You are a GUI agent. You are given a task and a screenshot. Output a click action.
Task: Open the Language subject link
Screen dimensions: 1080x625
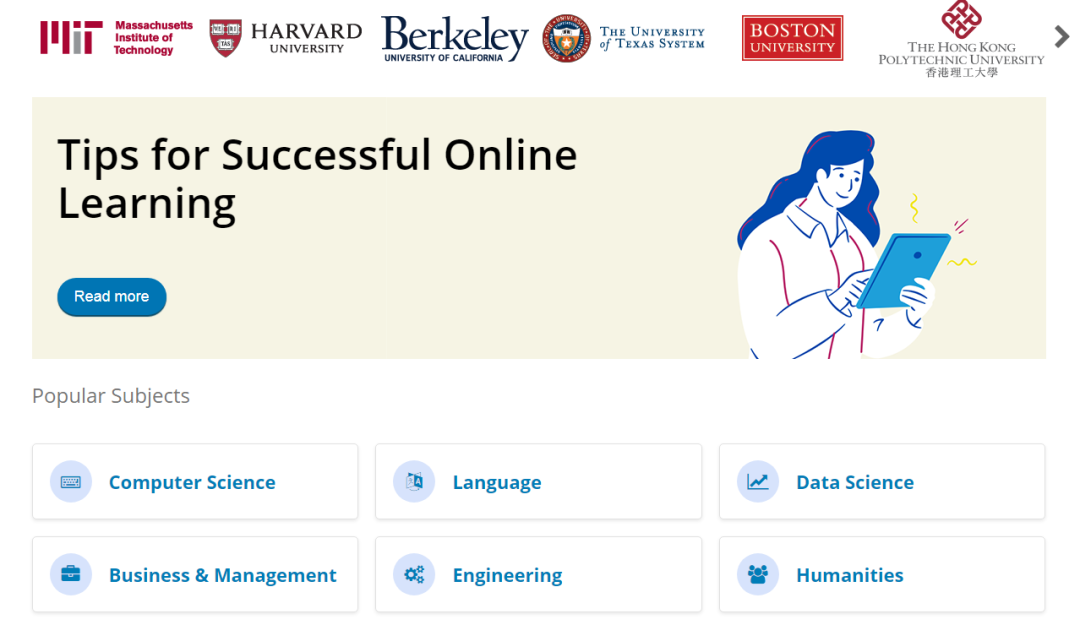497,482
